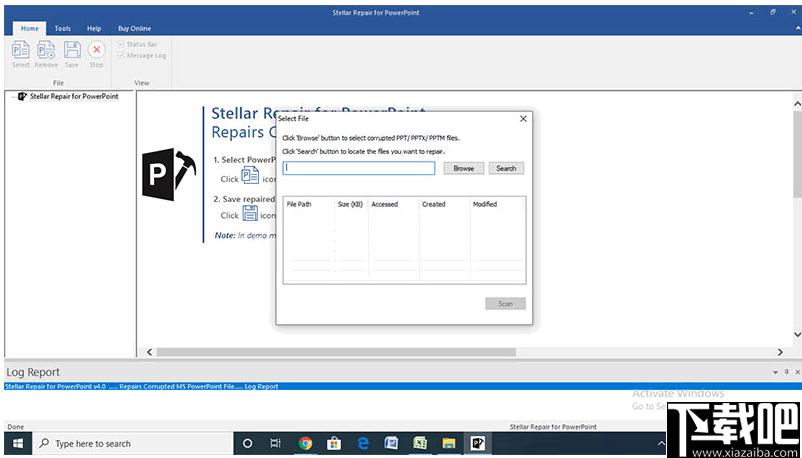Click the horizontal scroll left arrow
Viewport: 802px width, 458px height.
(x=149, y=353)
